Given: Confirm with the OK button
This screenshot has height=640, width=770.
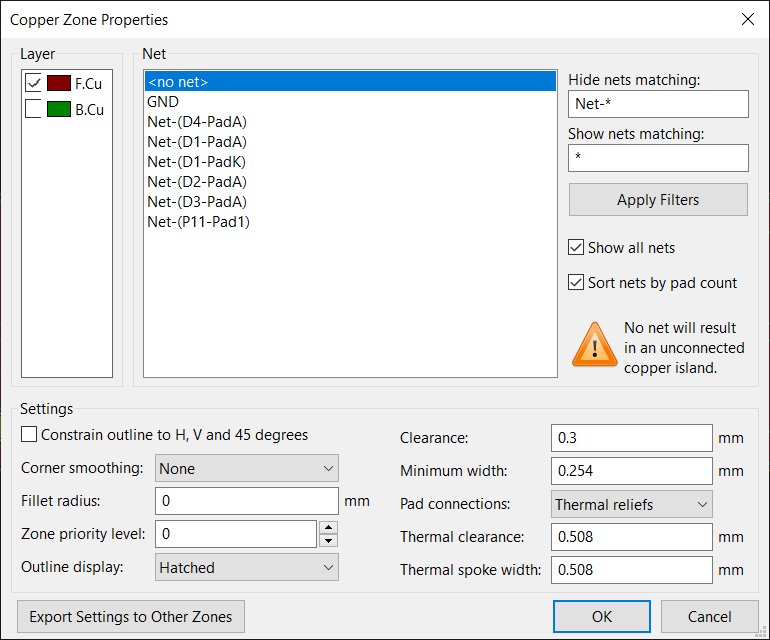Looking at the screenshot, I should tap(601, 617).
